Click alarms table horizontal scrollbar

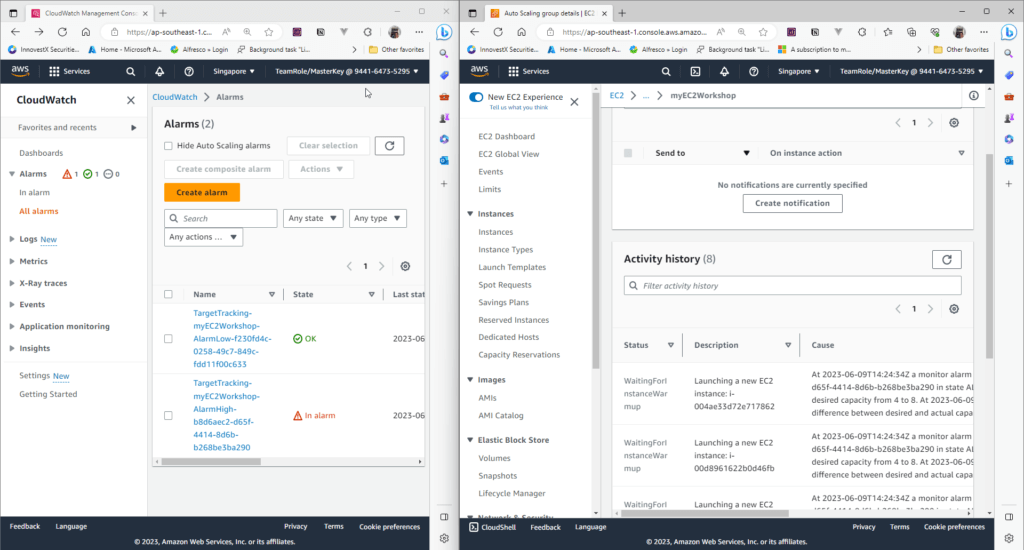pyautogui.click(x=212, y=462)
